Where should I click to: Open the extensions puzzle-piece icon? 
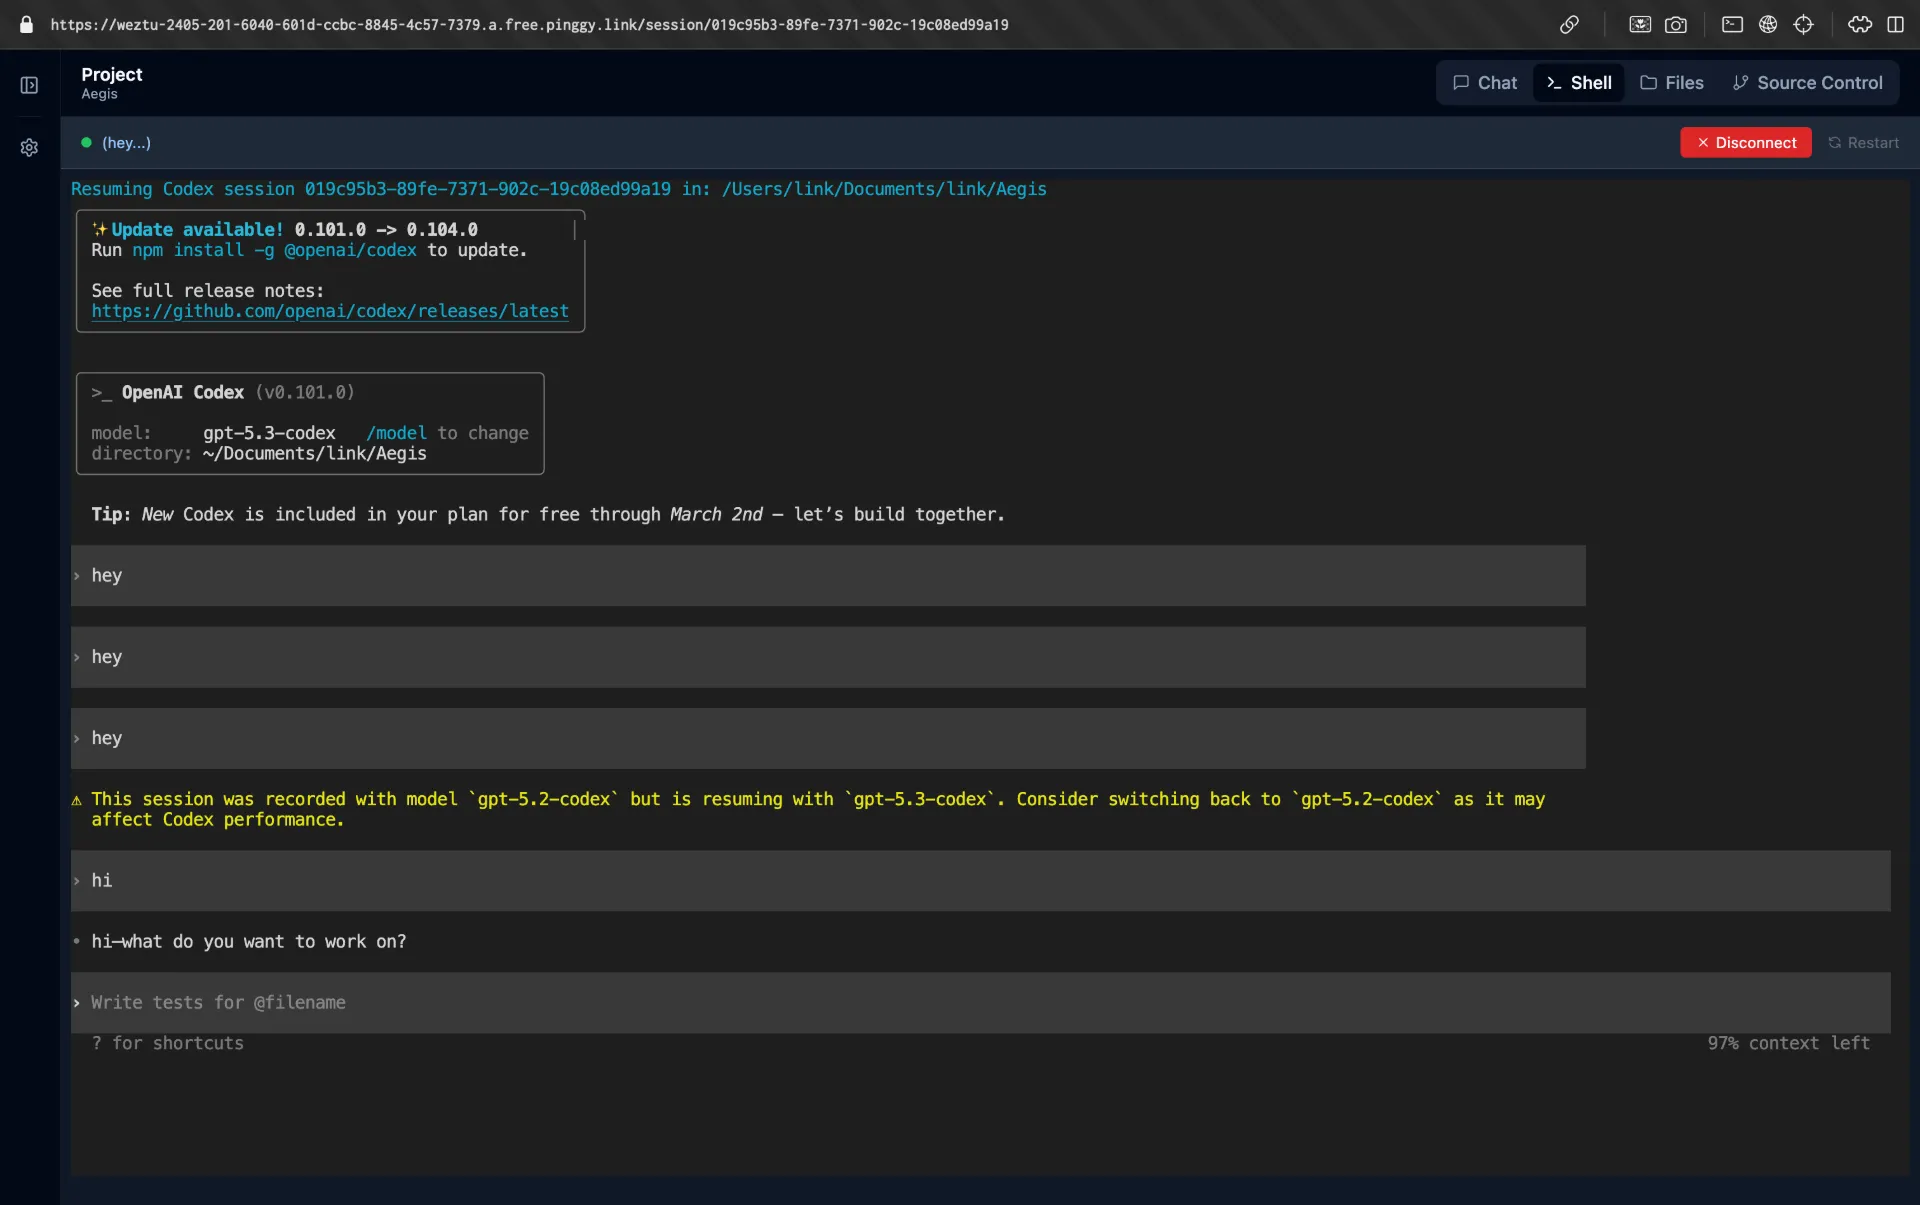click(x=1858, y=25)
